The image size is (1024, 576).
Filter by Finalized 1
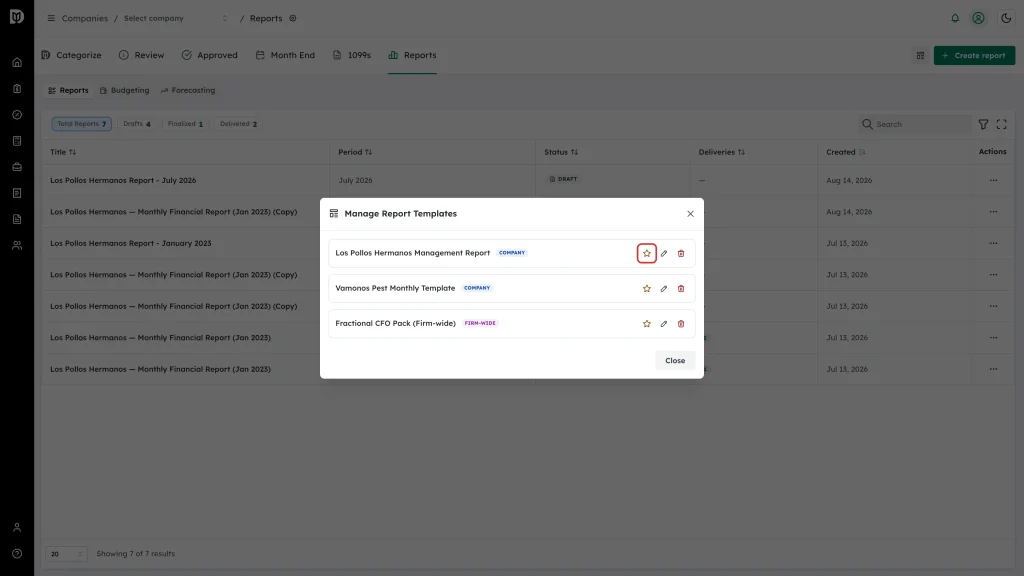(185, 124)
